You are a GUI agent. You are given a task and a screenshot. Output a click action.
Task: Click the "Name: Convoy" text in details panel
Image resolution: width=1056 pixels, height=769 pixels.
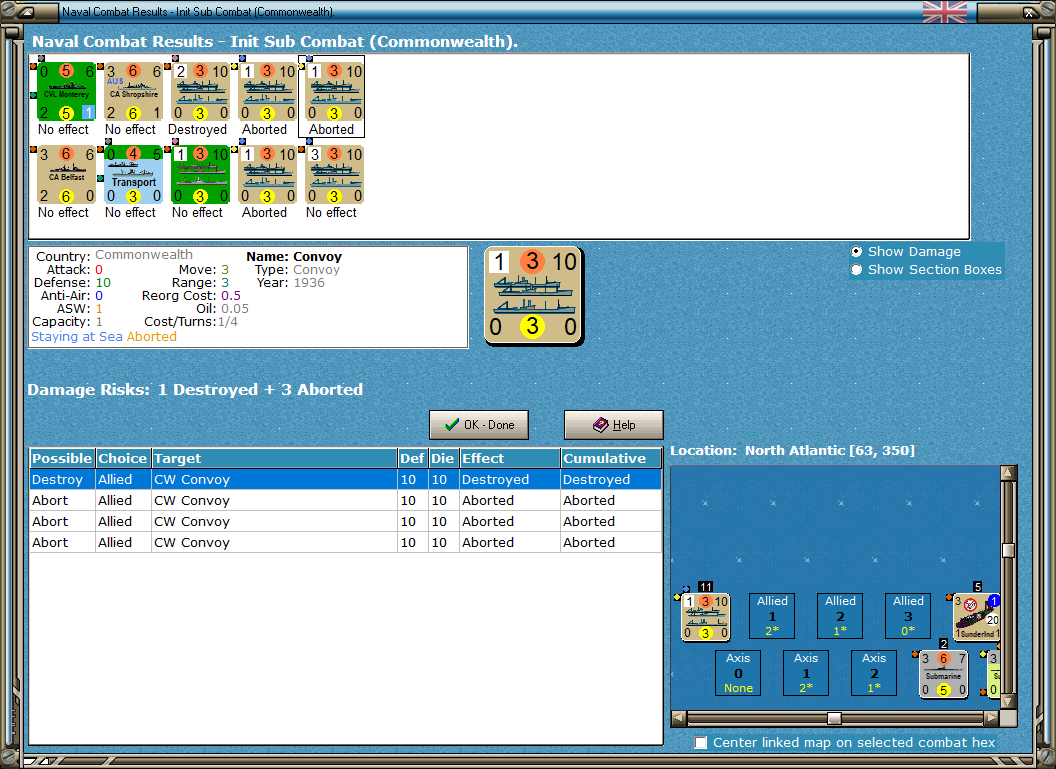[x=294, y=257]
